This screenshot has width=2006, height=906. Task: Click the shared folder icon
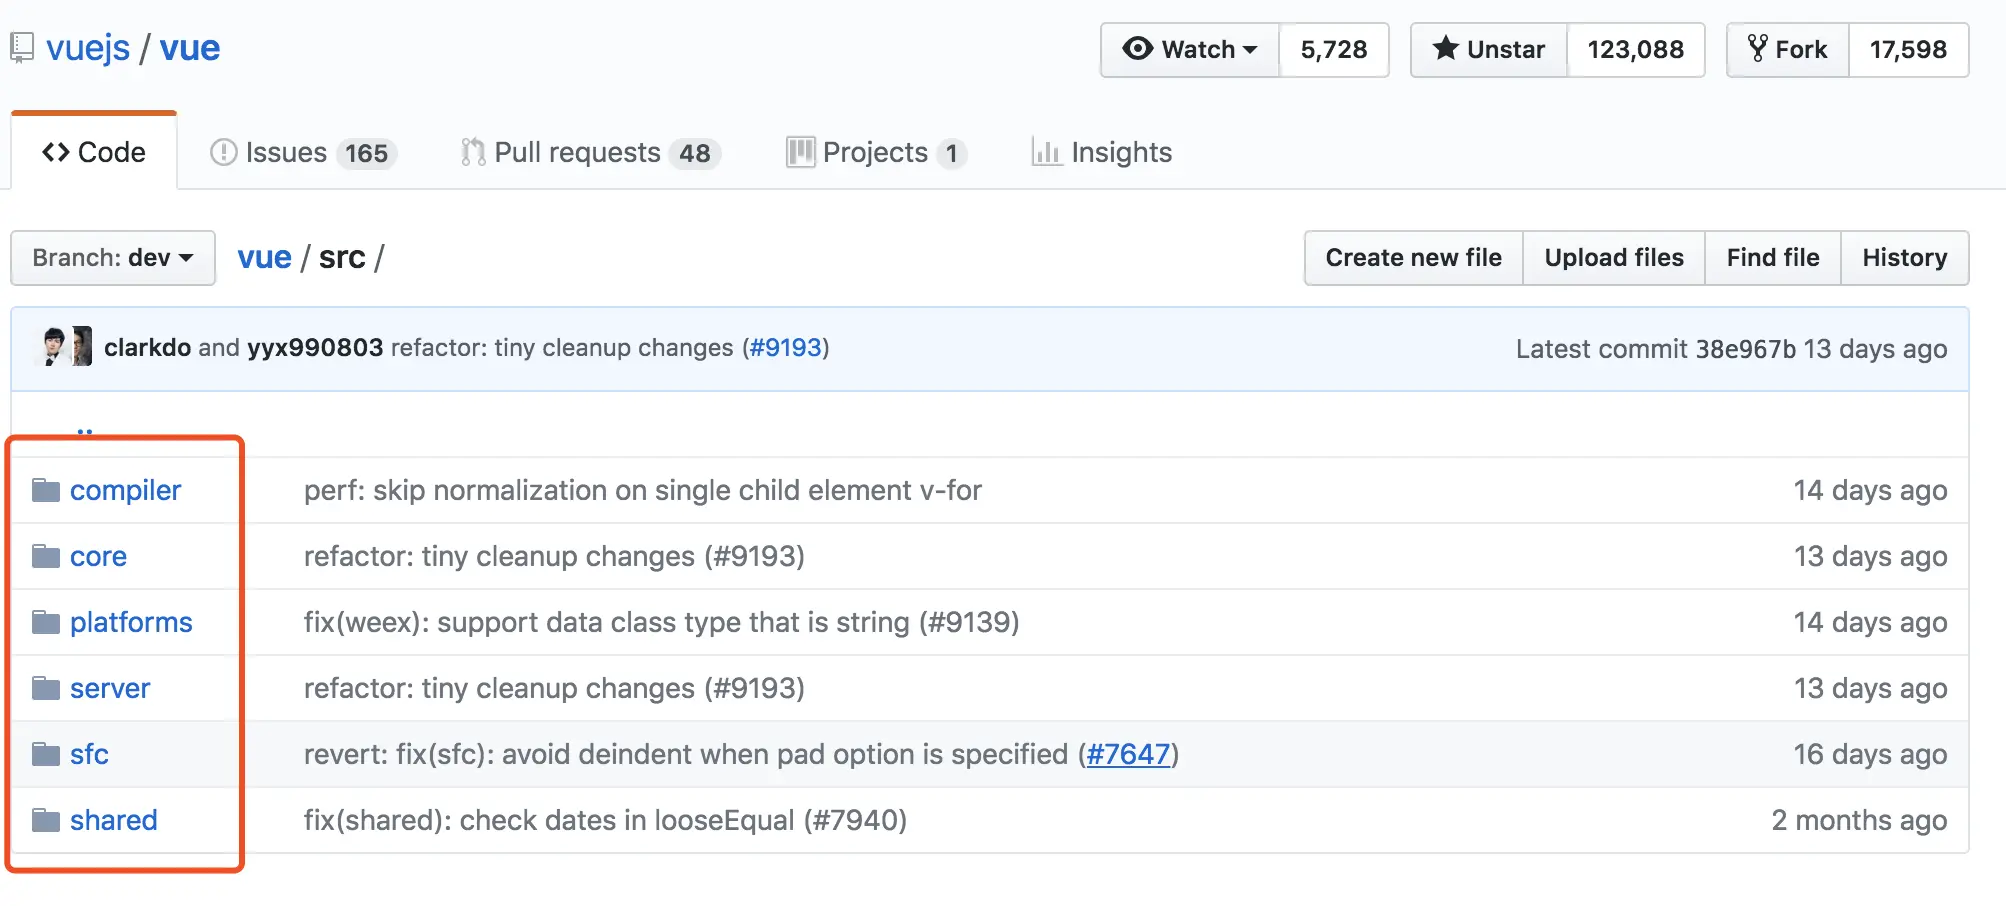(46, 820)
